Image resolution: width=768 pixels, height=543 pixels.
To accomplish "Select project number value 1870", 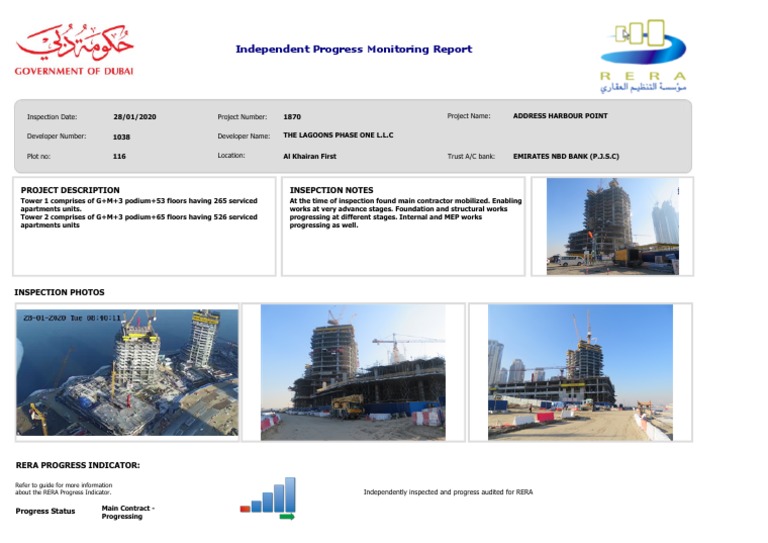I will pyautogui.click(x=292, y=117).
